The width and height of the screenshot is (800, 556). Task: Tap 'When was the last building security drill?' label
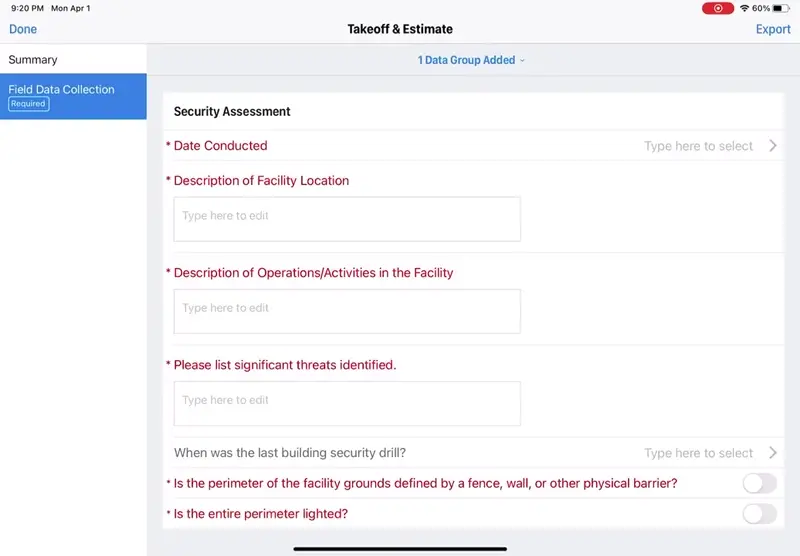pos(290,453)
